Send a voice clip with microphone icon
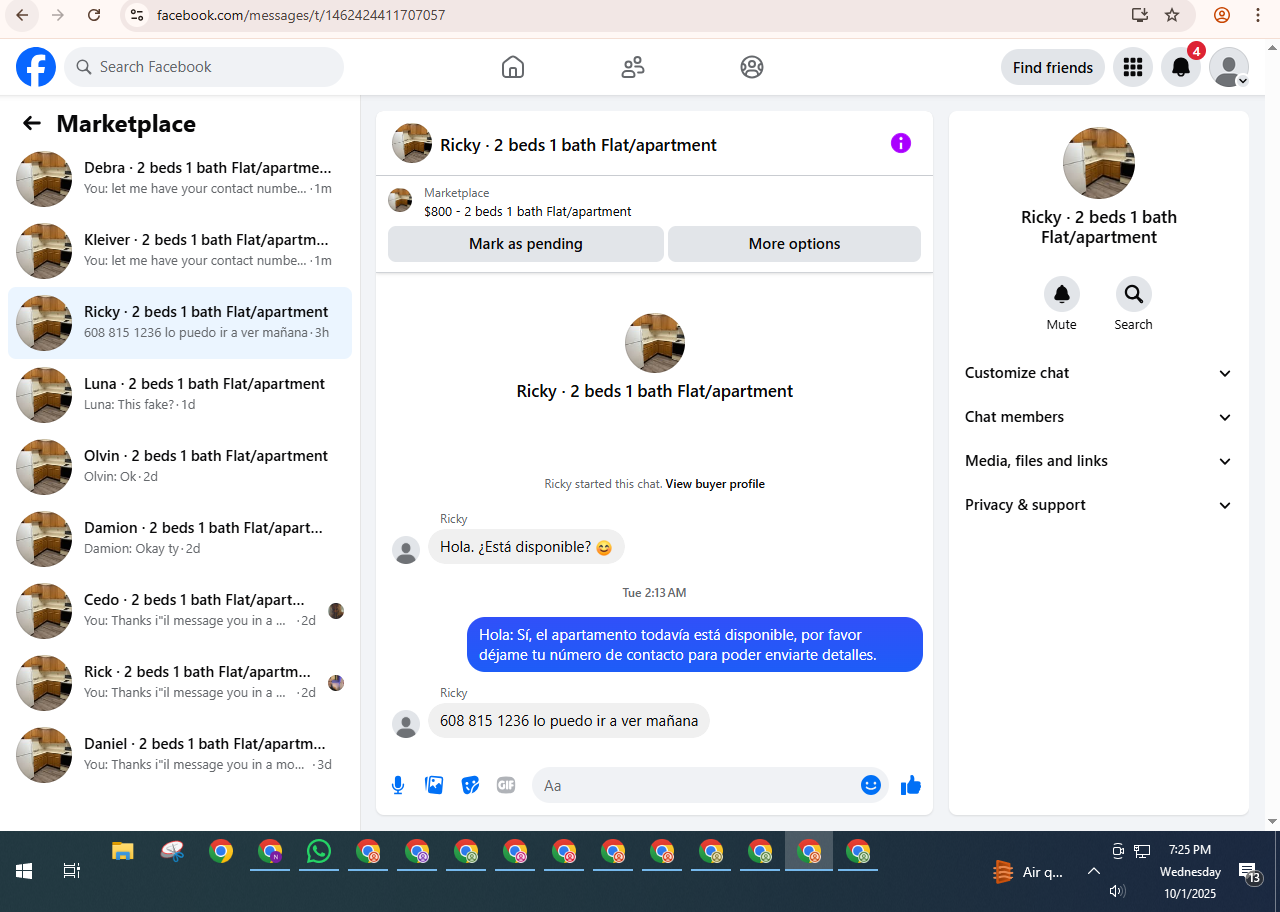 [398, 785]
